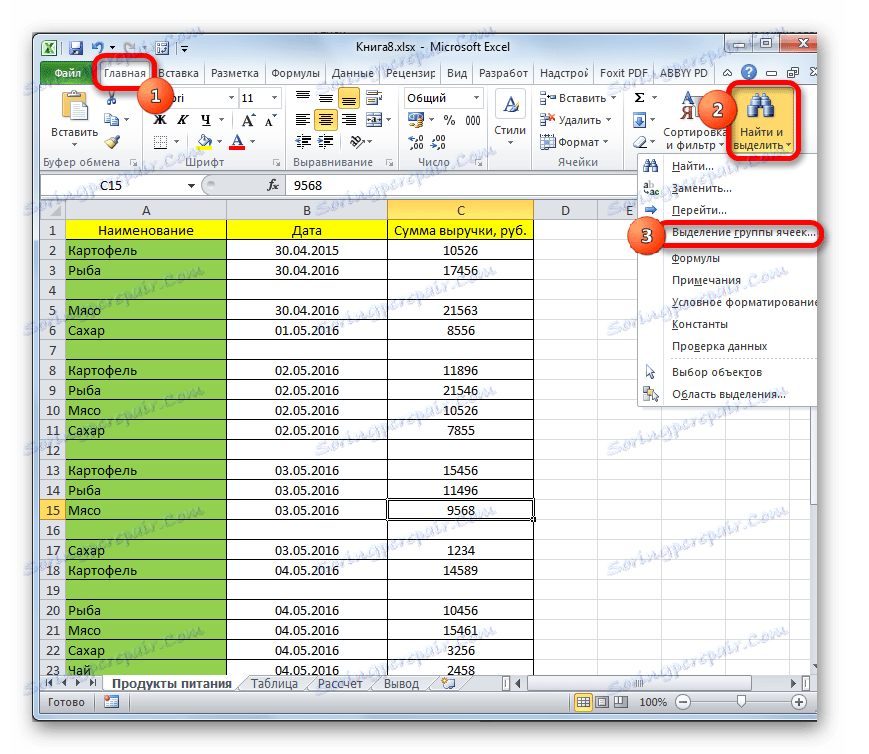Open the Файл tab

point(67,73)
